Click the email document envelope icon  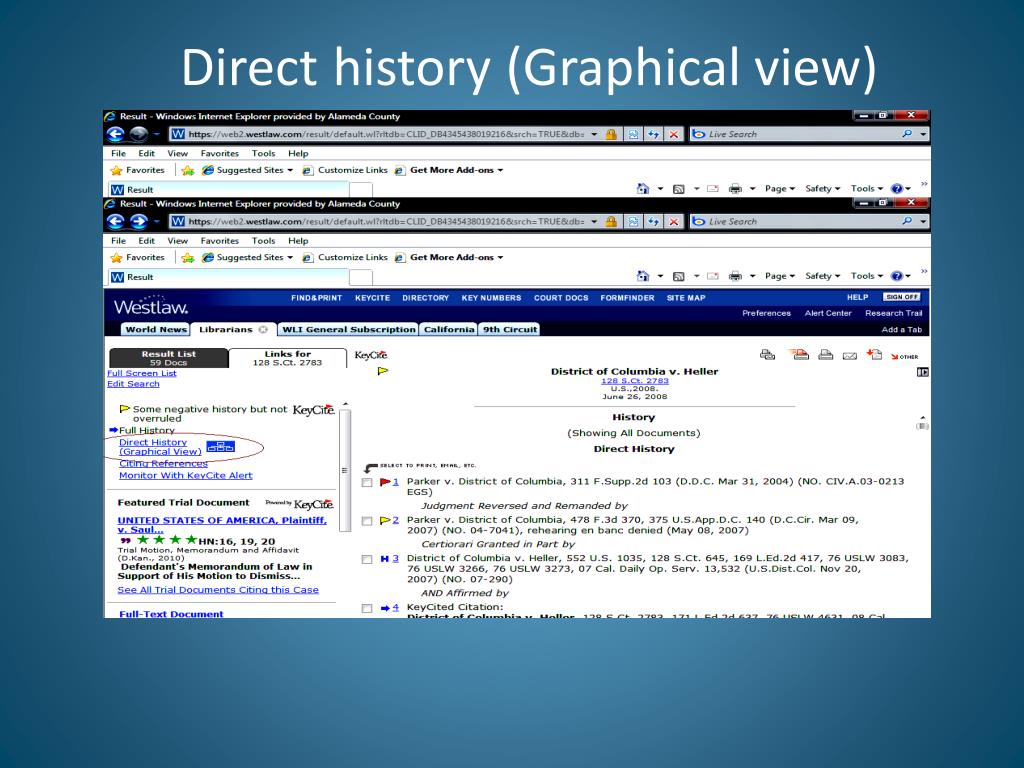[x=849, y=356]
